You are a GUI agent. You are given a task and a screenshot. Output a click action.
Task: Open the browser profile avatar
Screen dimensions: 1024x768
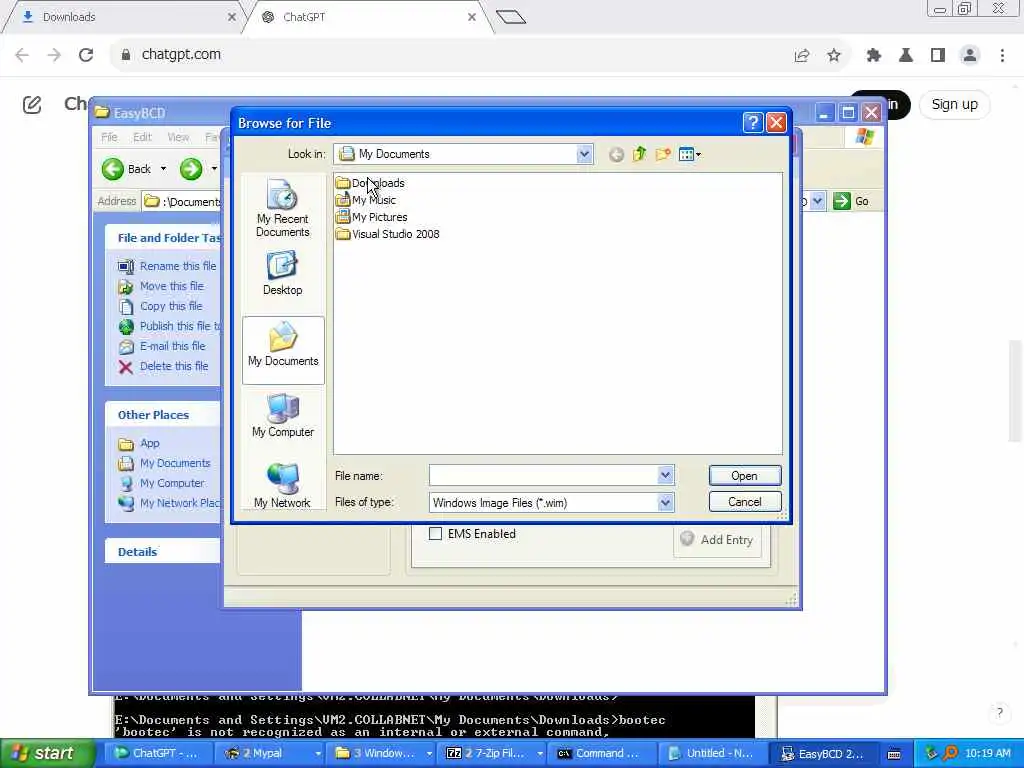pos(970,56)
